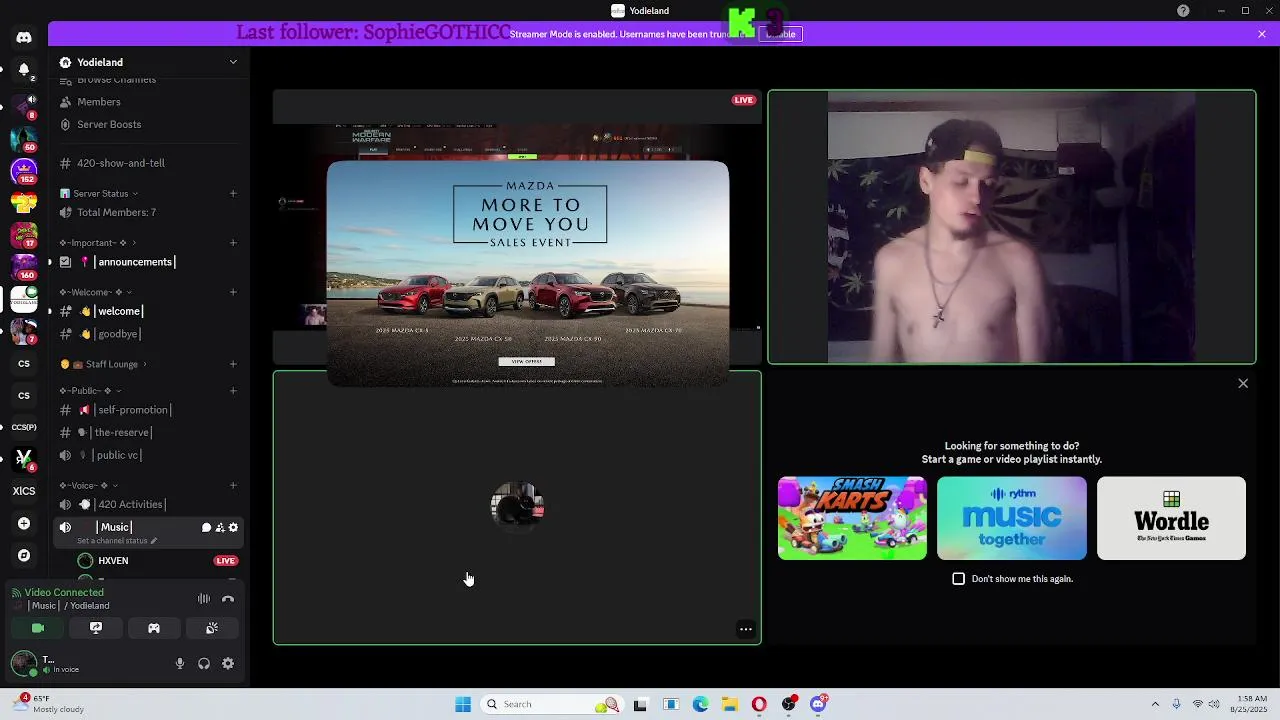Select the XICS server icon
This screenshot has width=1280, height=720.
click(24, 491)
